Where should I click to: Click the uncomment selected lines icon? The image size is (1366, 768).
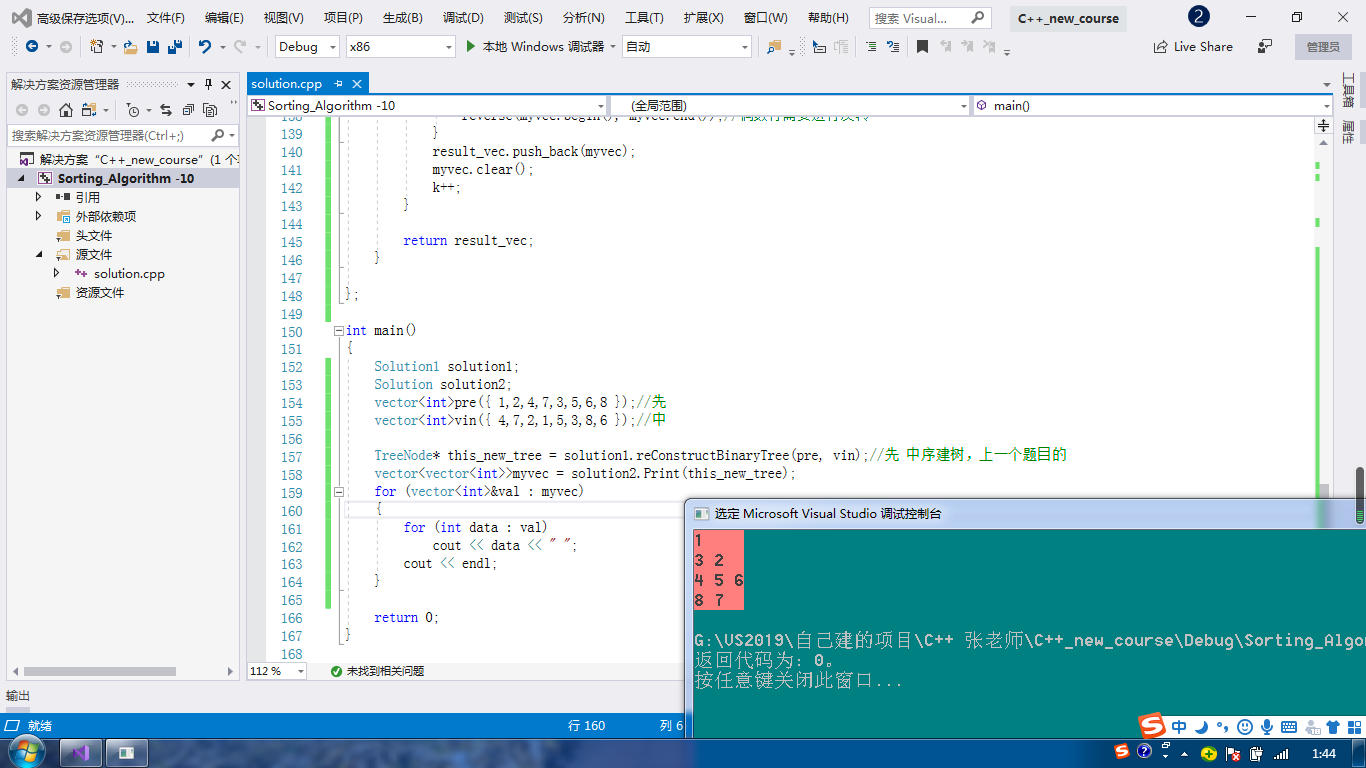pyautogui.click(x=892, y=47)
